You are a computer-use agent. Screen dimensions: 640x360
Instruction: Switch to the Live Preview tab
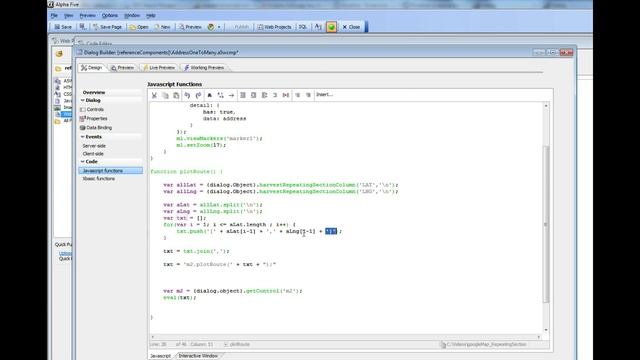pos(159,68)
